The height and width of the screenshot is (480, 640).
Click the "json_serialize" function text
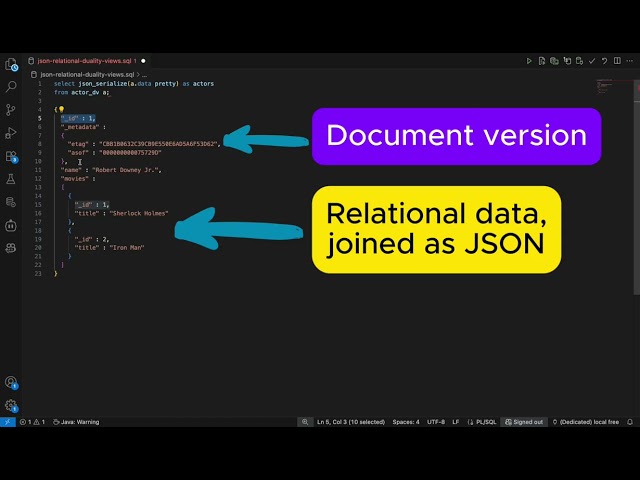point(103,84)
